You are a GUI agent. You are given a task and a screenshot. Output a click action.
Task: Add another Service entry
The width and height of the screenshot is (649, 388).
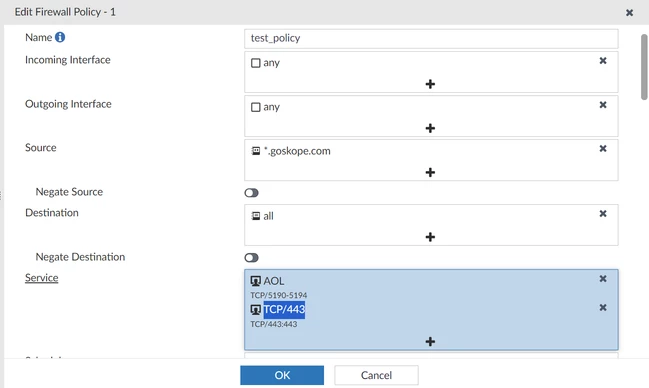click(x=430, y=341)
